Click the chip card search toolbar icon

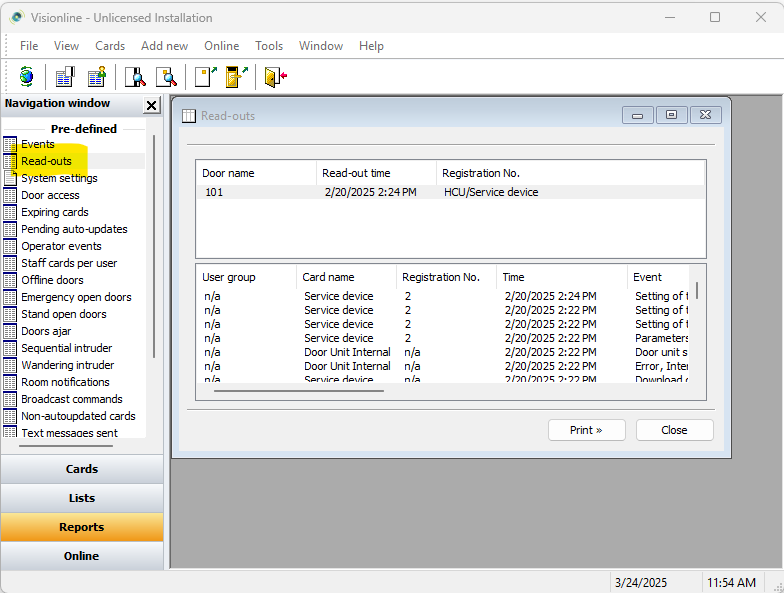point(166,77)
